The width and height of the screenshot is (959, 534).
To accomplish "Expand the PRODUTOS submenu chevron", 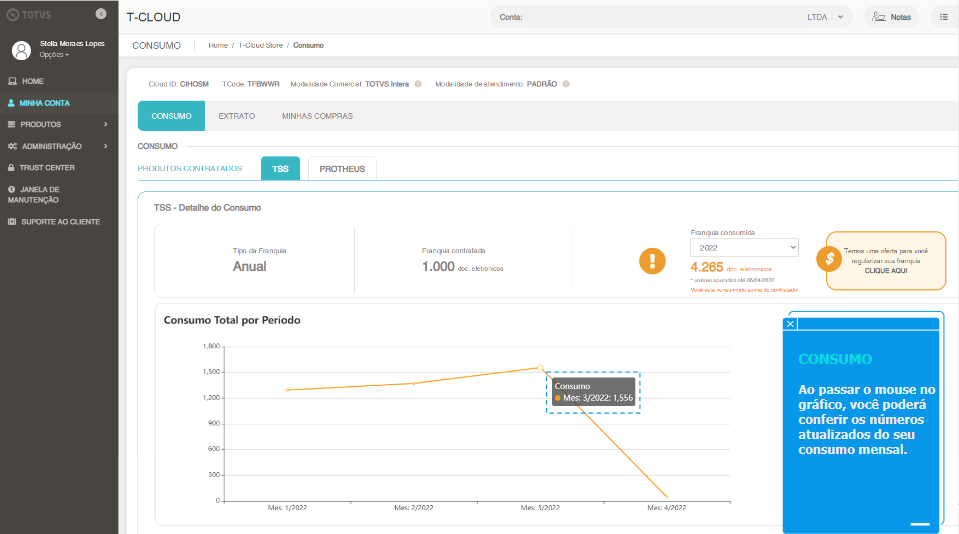I will click(x=106, y=124).
